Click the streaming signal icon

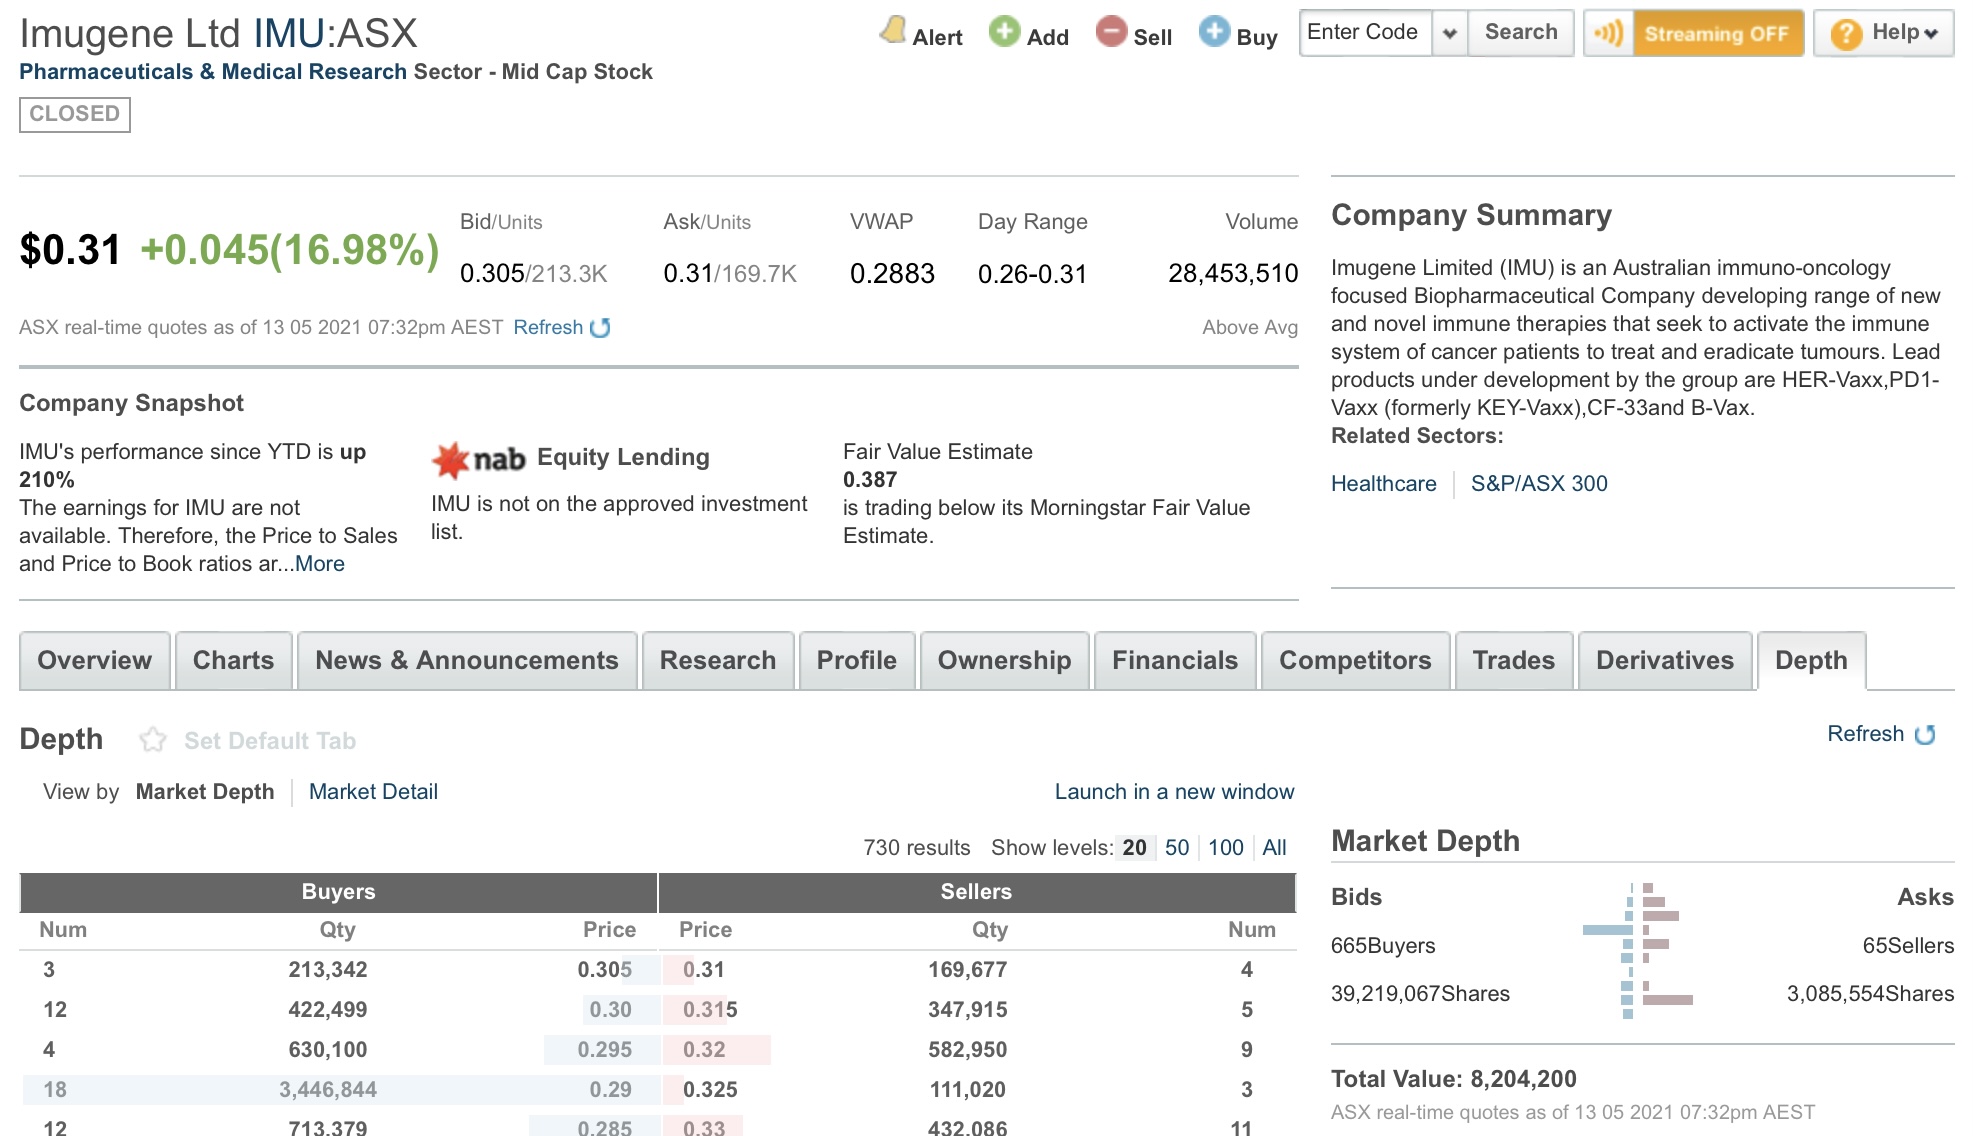pyautogui.click(x=1608, y=33)
